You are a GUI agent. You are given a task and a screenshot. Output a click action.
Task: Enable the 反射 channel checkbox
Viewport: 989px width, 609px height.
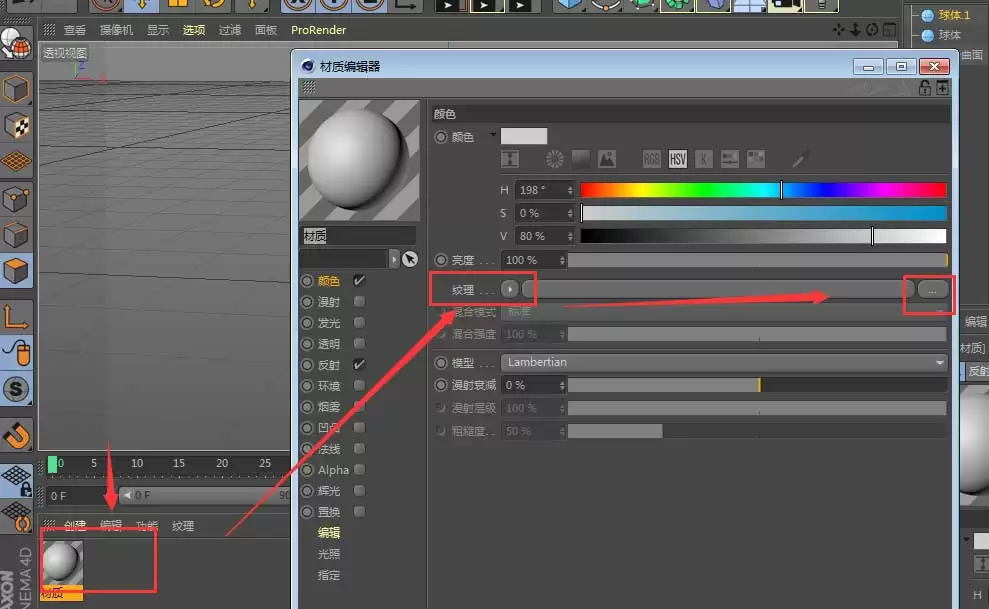click(x=358, y=364)
